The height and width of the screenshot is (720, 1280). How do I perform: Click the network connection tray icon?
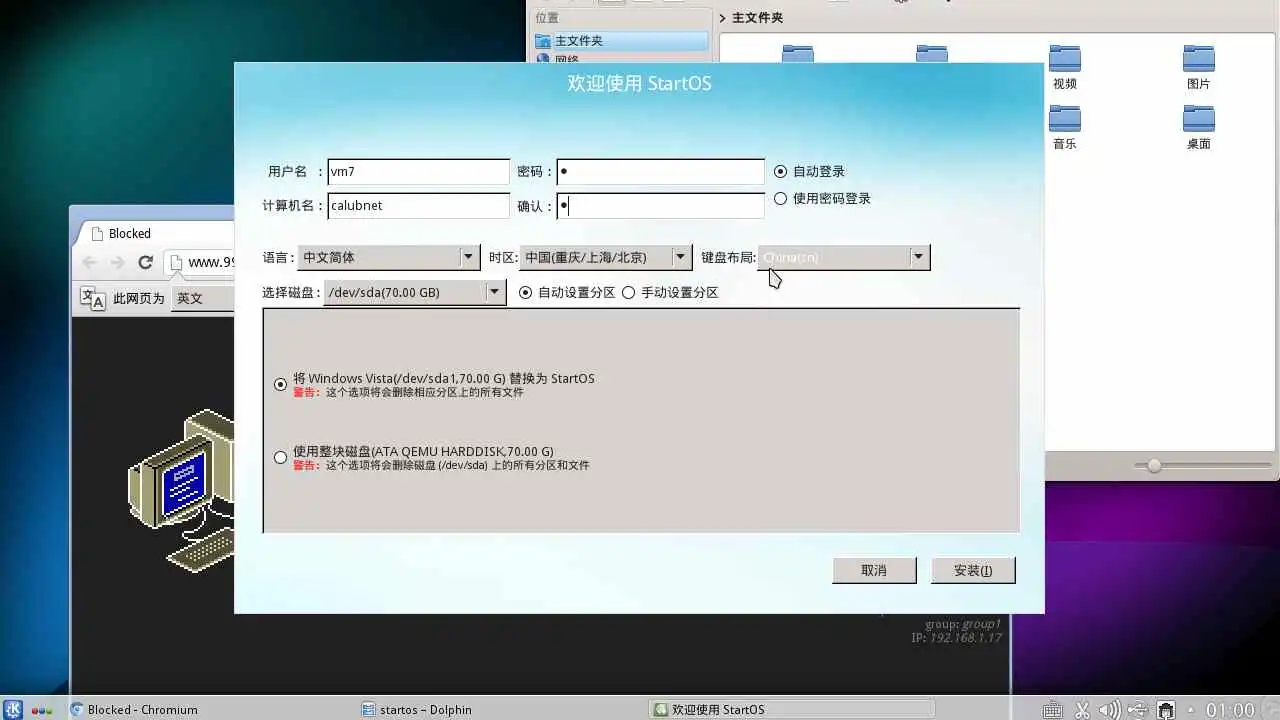coord(1166,710)
